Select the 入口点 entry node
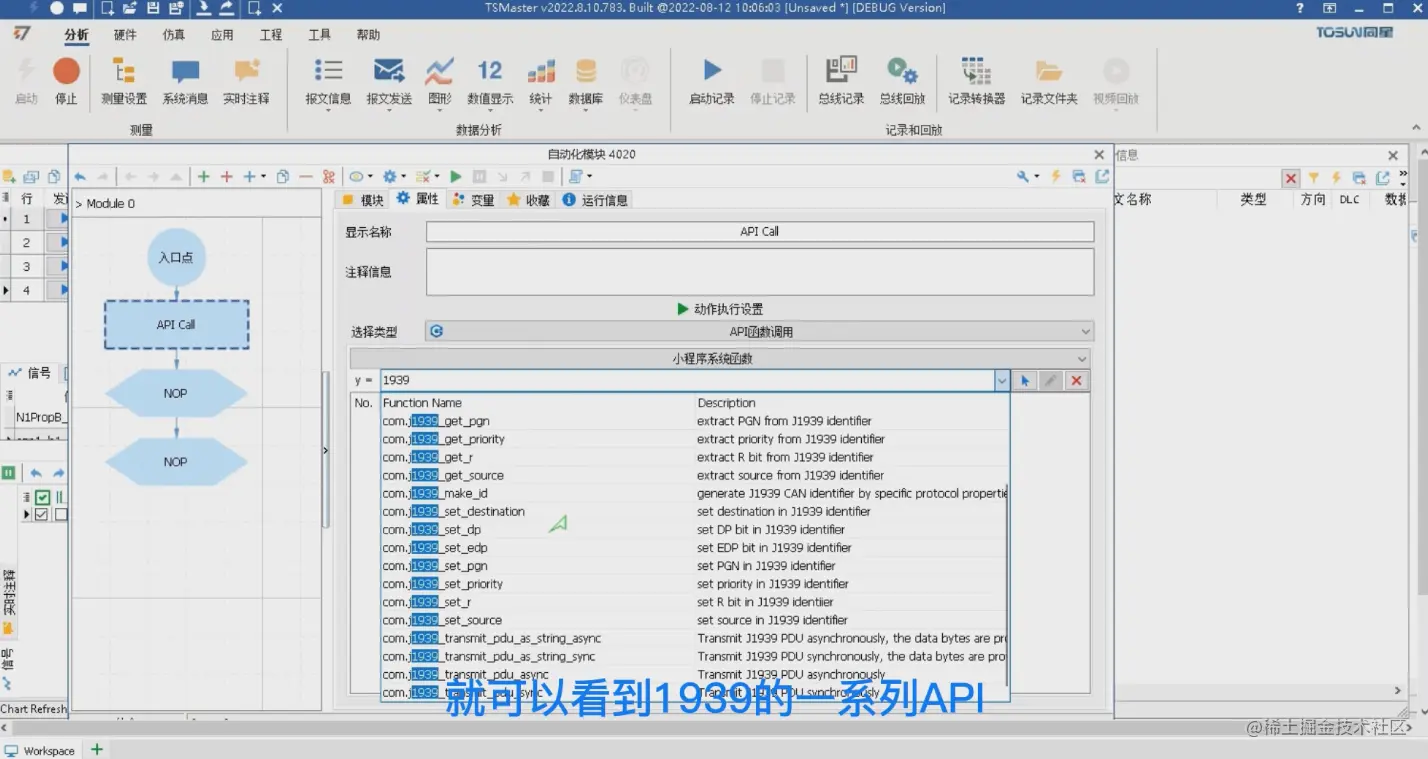The height and width of the screenshot is (759, 1428). [176, 257]
